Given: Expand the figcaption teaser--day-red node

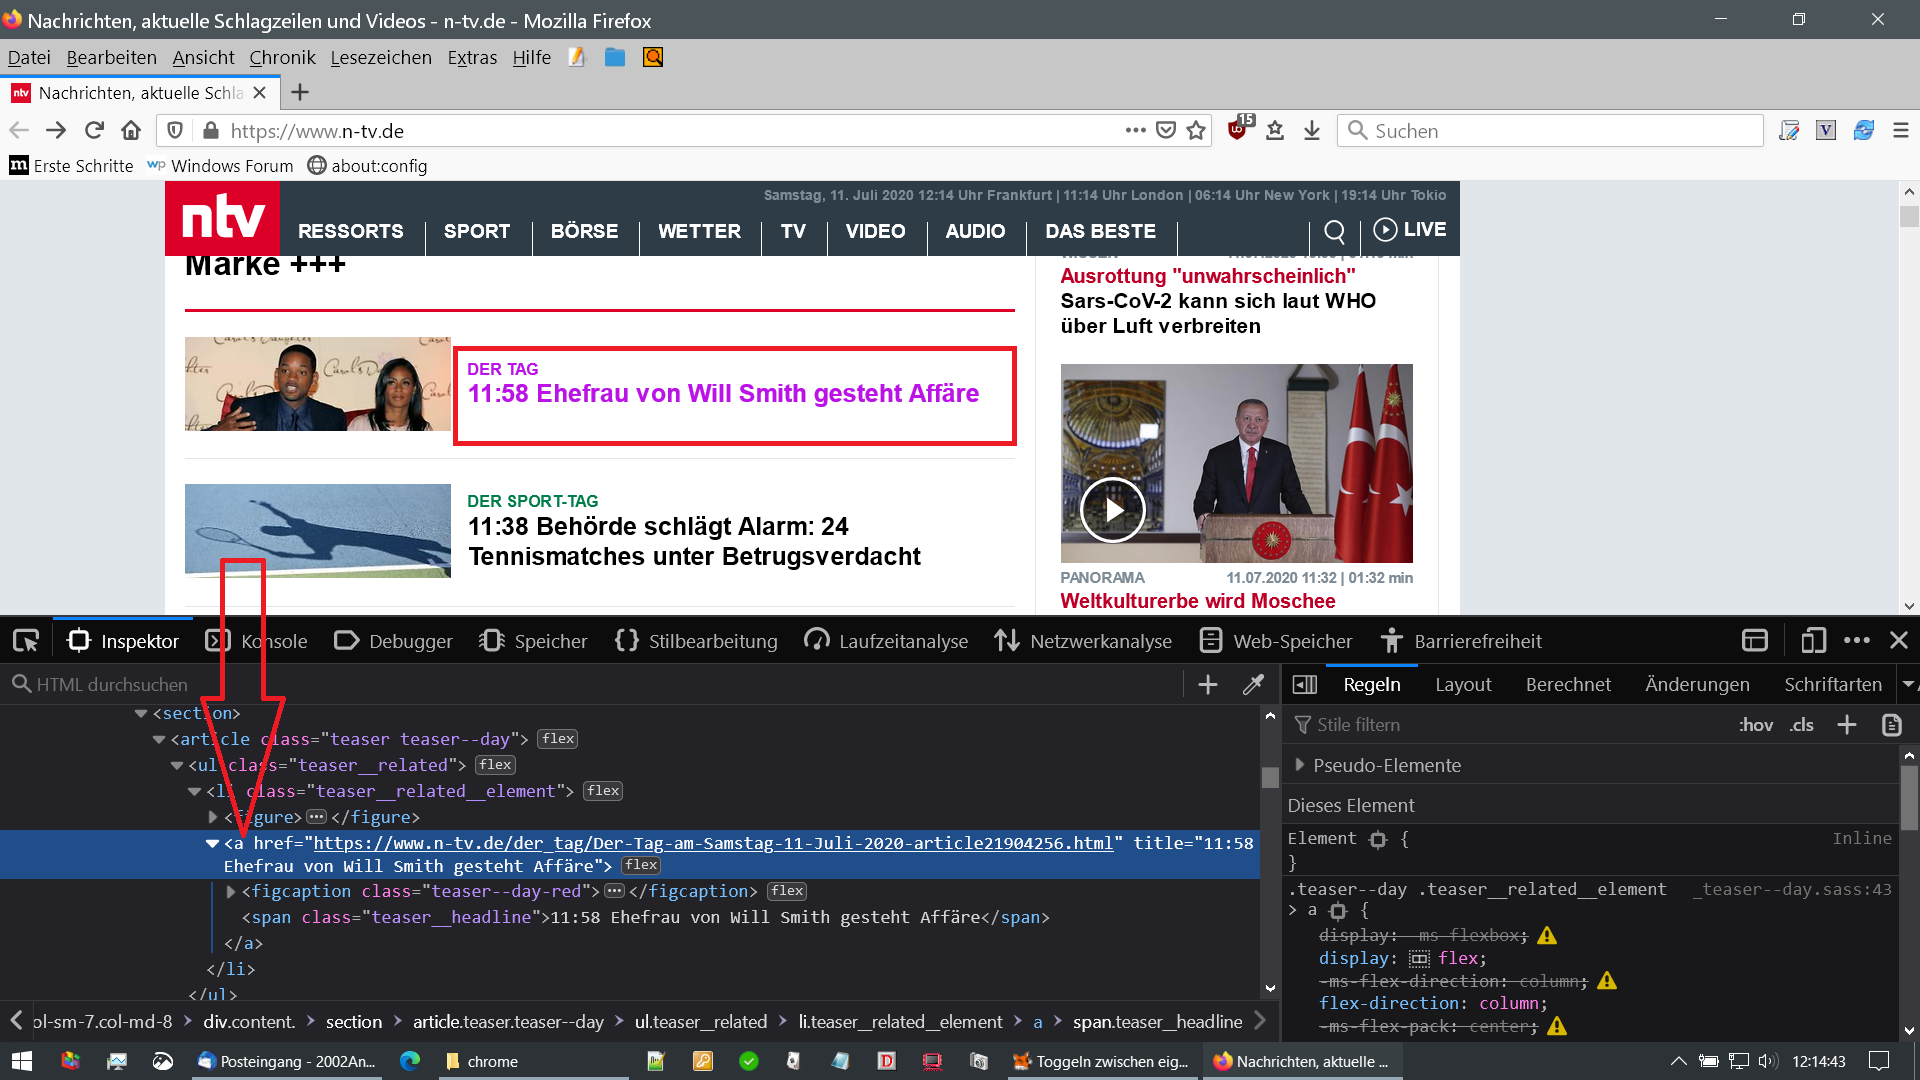Looking at the screenshot, I should point(231,891).
